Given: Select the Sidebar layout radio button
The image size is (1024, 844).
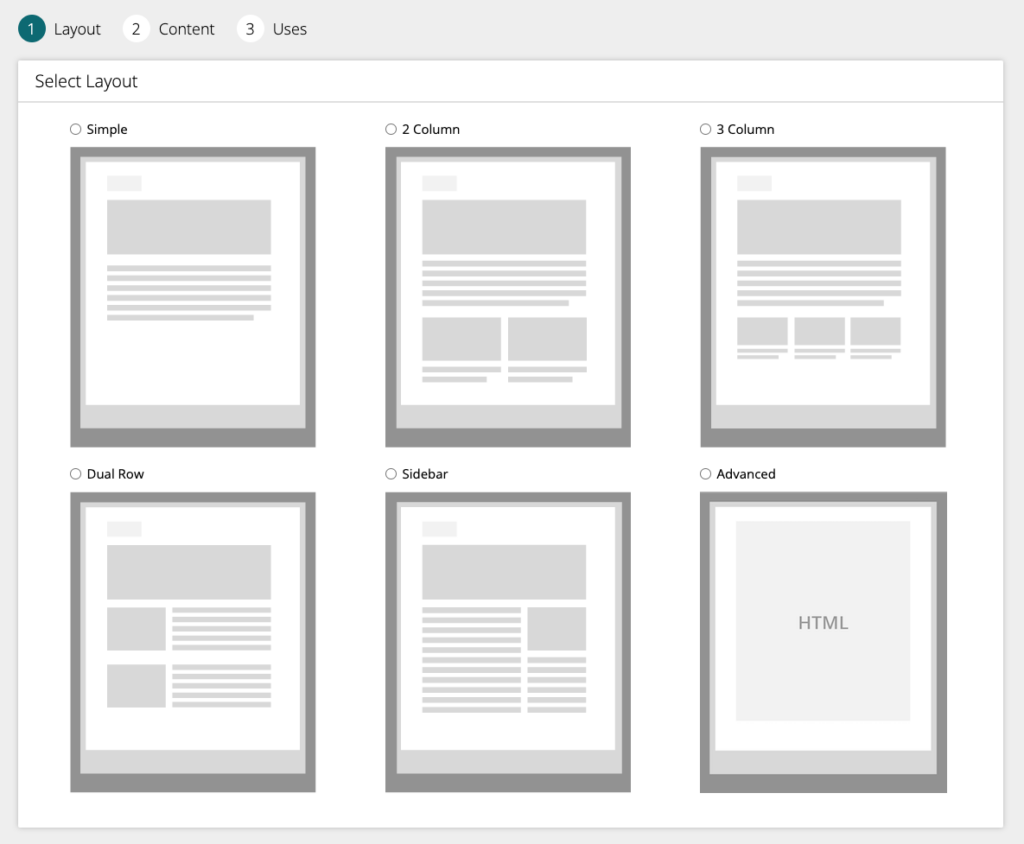Looking at the screenshot, I should (x=391, y=474).
